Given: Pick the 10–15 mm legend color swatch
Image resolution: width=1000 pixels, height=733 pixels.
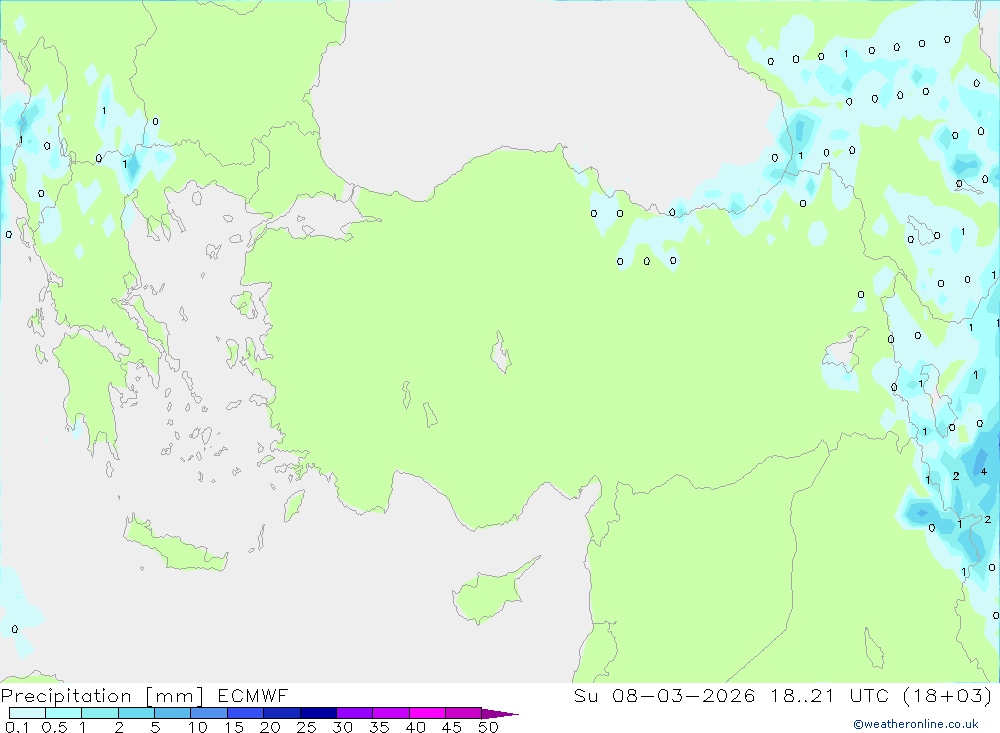Looking at the screenshot, I should (x=209, y=713).
